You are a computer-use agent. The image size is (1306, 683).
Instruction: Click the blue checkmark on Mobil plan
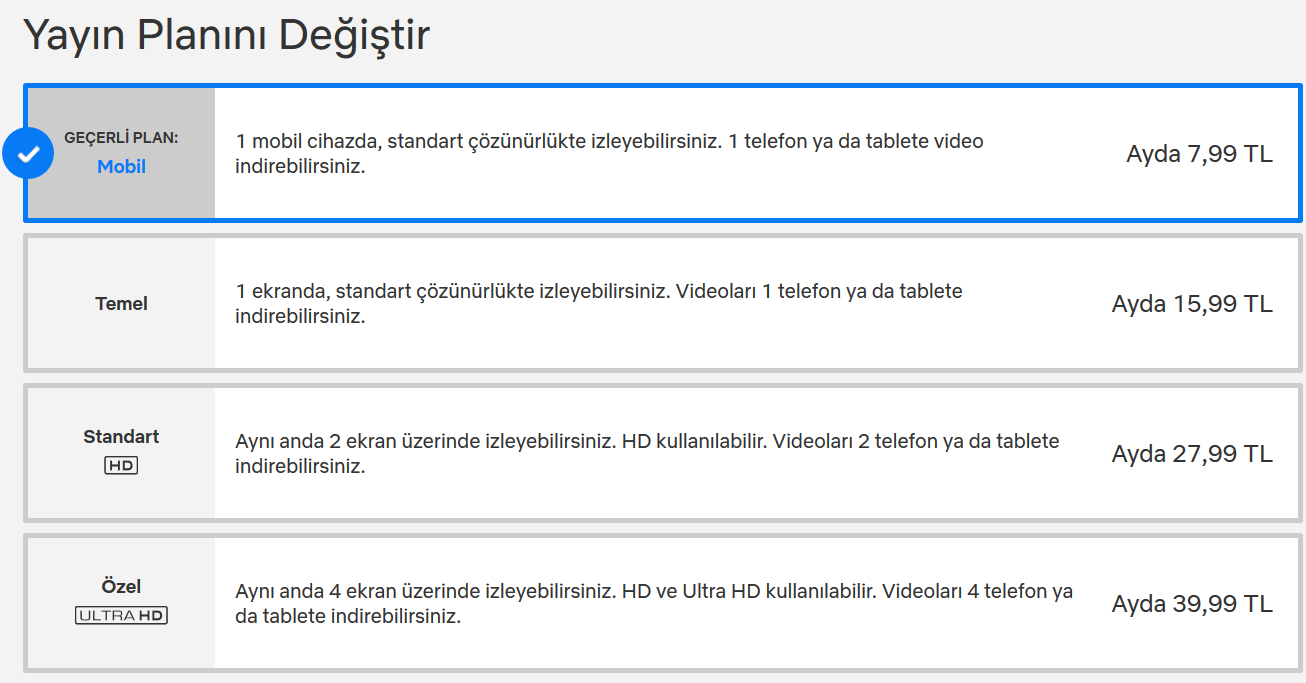28,153
